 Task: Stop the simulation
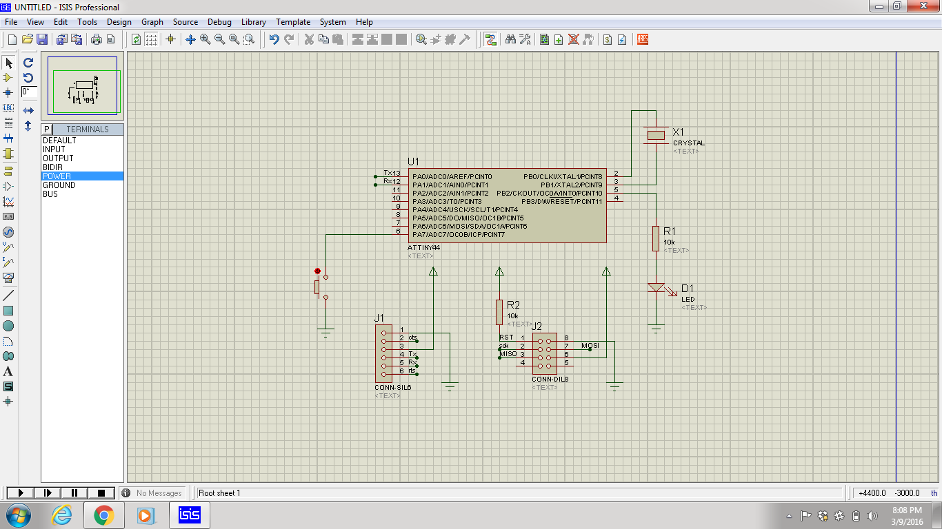(x=101, y=493)
